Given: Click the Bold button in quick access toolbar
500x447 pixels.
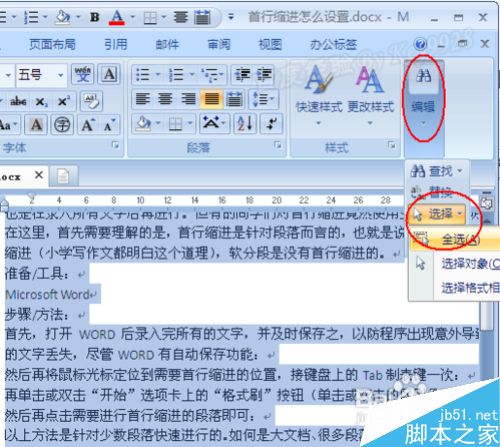Looking at the screenshot, I should (x=95, y=17).
